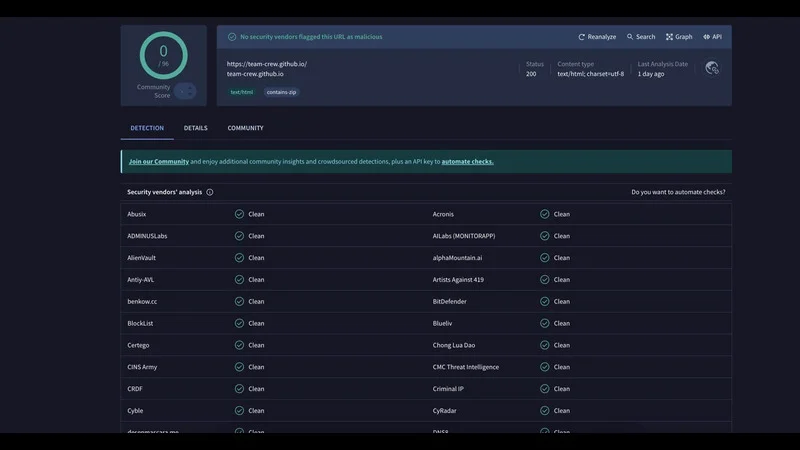The width and height of the screenshot is (800, 450).
Task: Select the Certego vendor name
Action: (x=138, y=345)
